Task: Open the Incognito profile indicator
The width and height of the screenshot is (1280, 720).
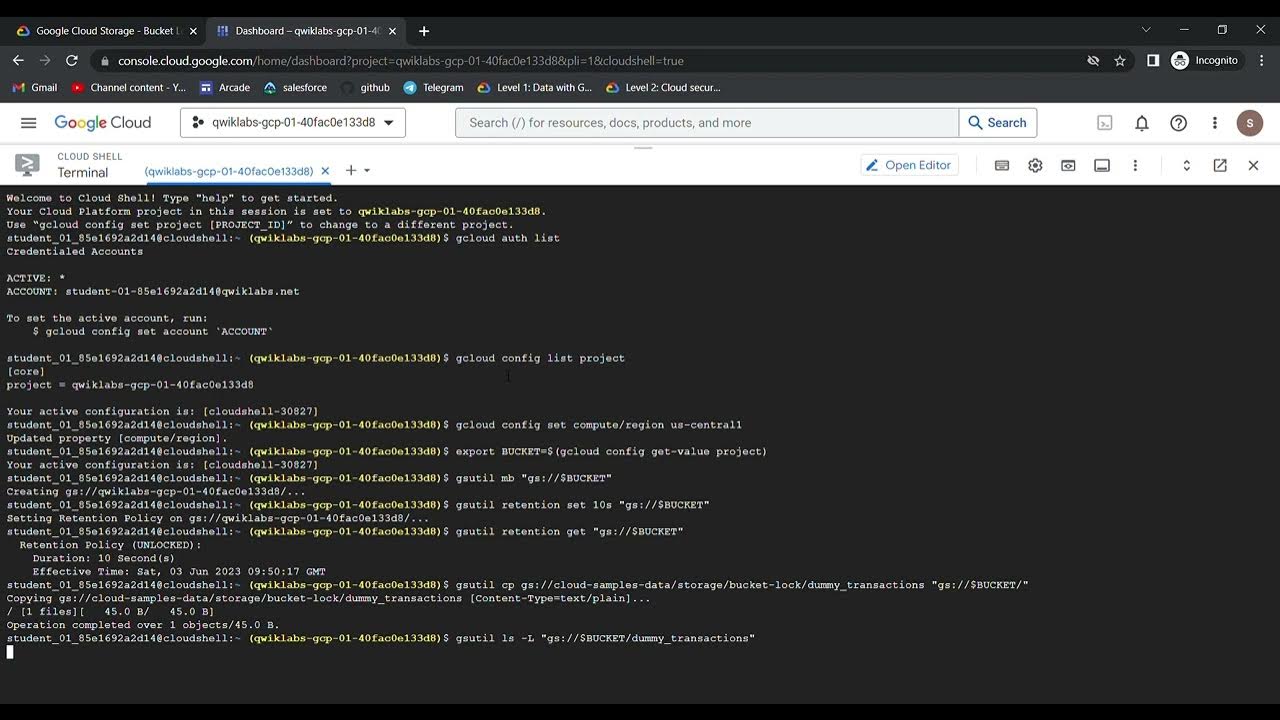Action: (1205, 61)
